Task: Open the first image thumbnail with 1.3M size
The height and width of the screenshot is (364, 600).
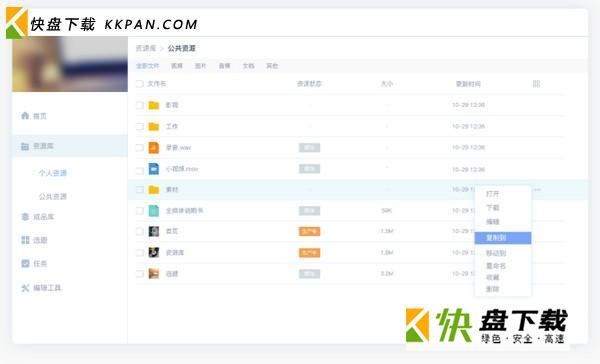Action: 154,231
